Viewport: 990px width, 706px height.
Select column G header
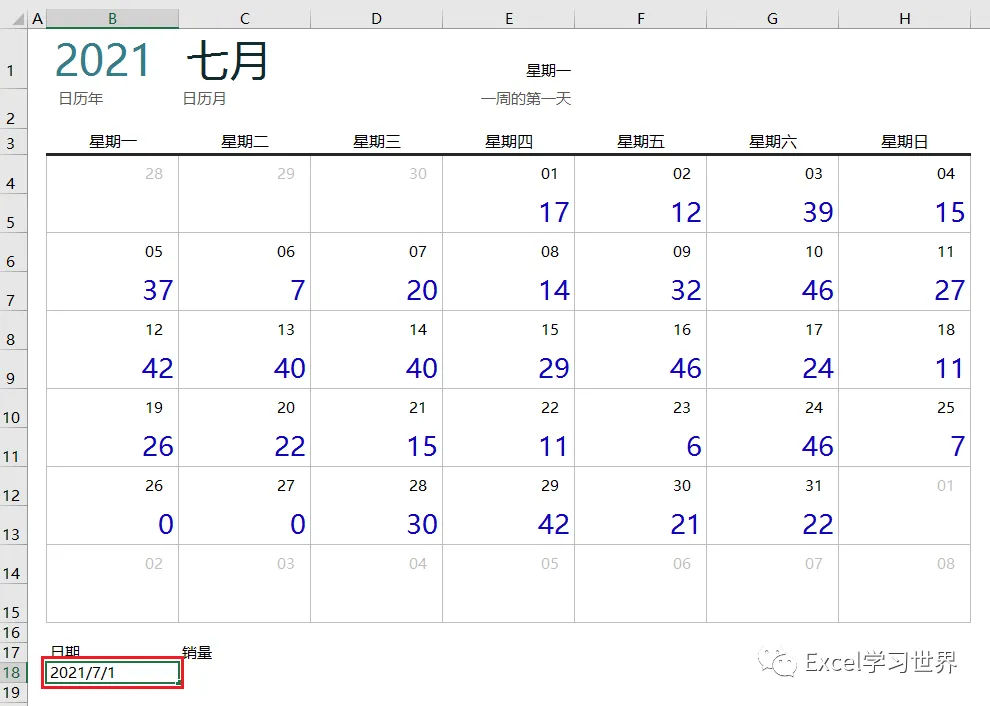pyautogui.click(x=773, y=19)
